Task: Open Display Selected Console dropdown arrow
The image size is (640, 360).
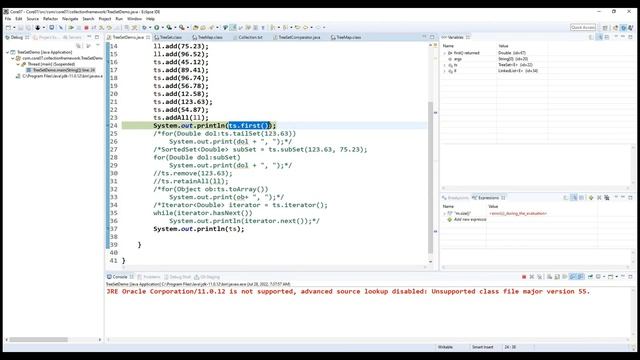Action: tap(604, 277)
